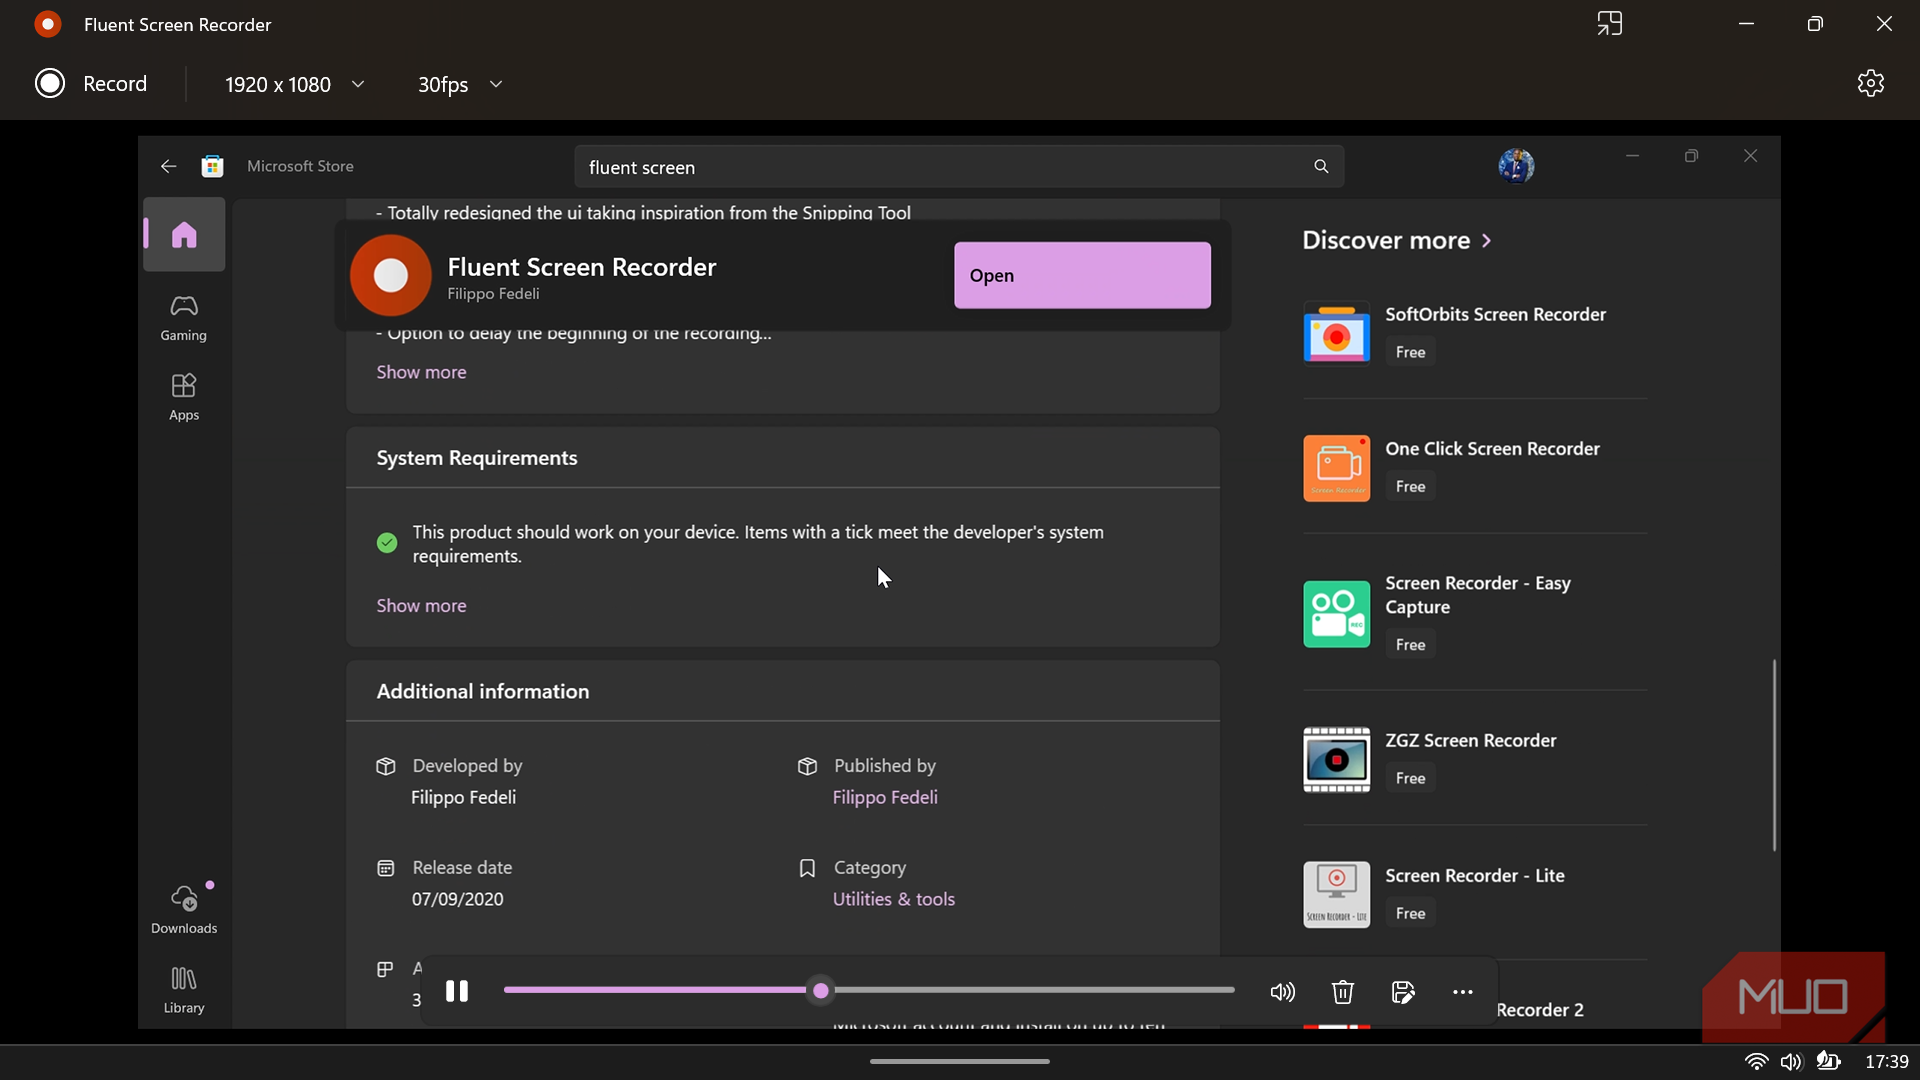Open Library in Store sidebar
1920x1080 pixels.
point(184,990)
